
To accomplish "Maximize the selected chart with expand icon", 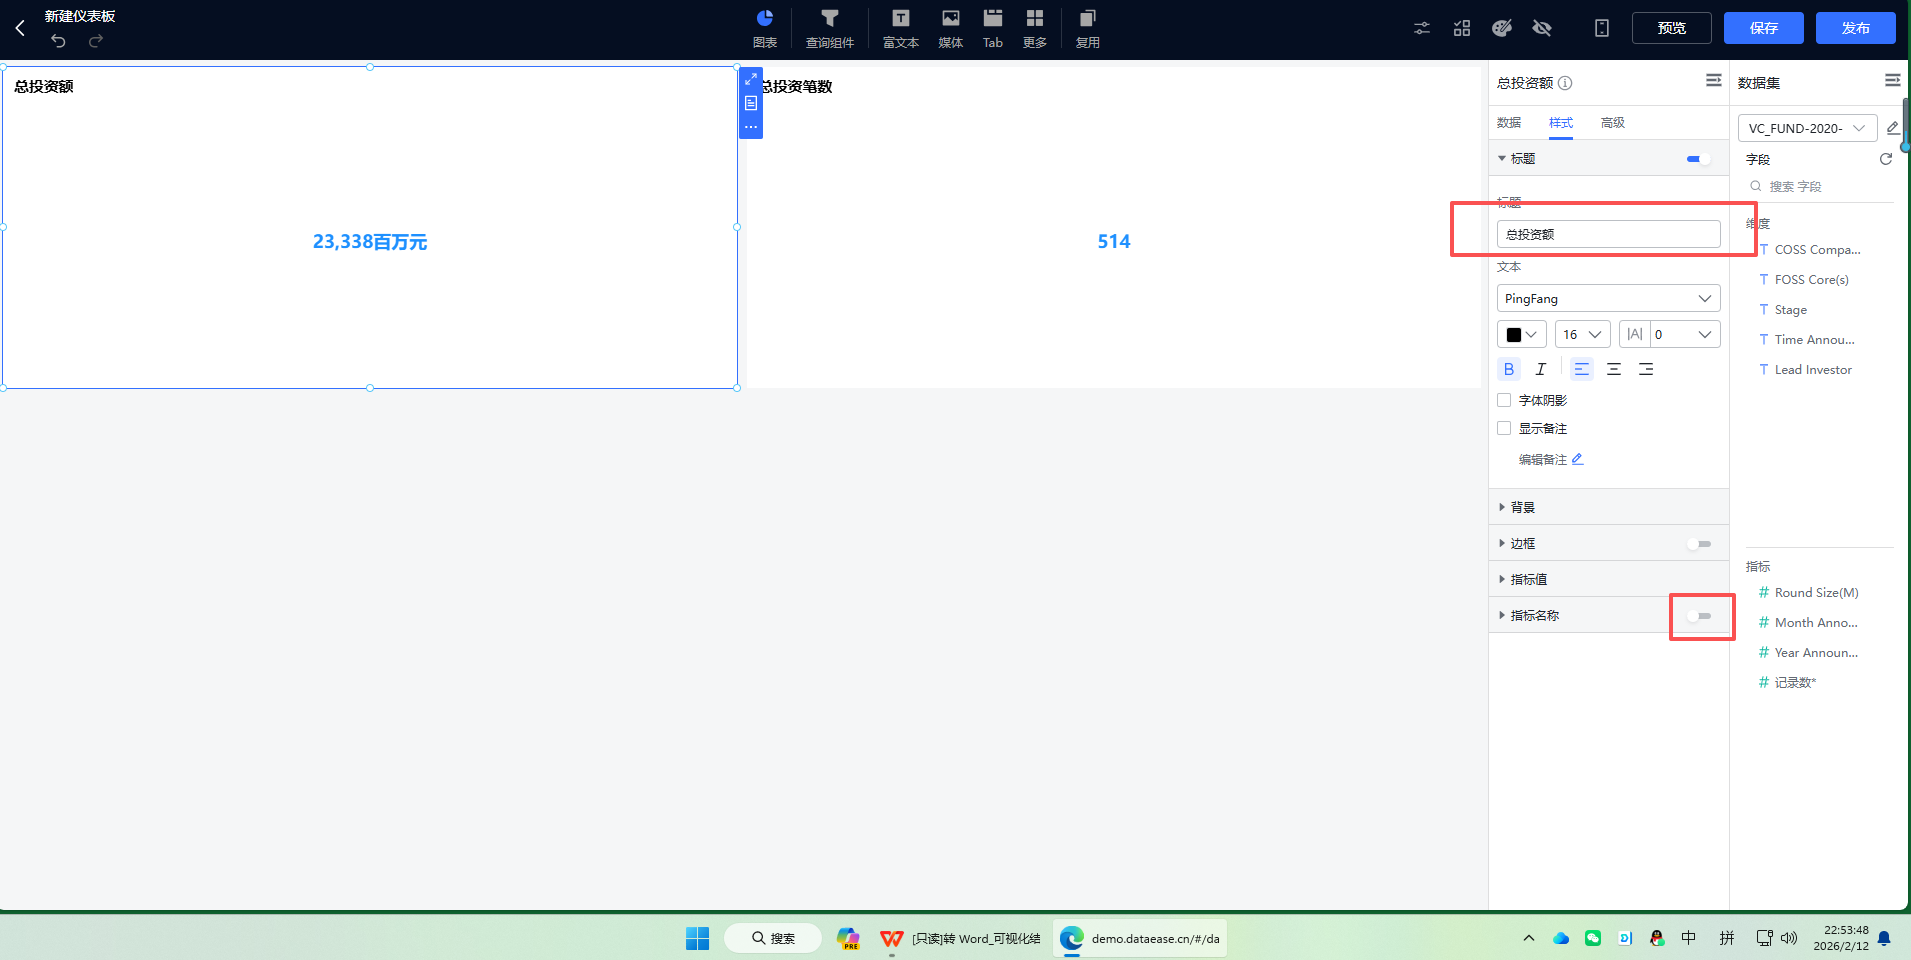I will coord(751,79).
